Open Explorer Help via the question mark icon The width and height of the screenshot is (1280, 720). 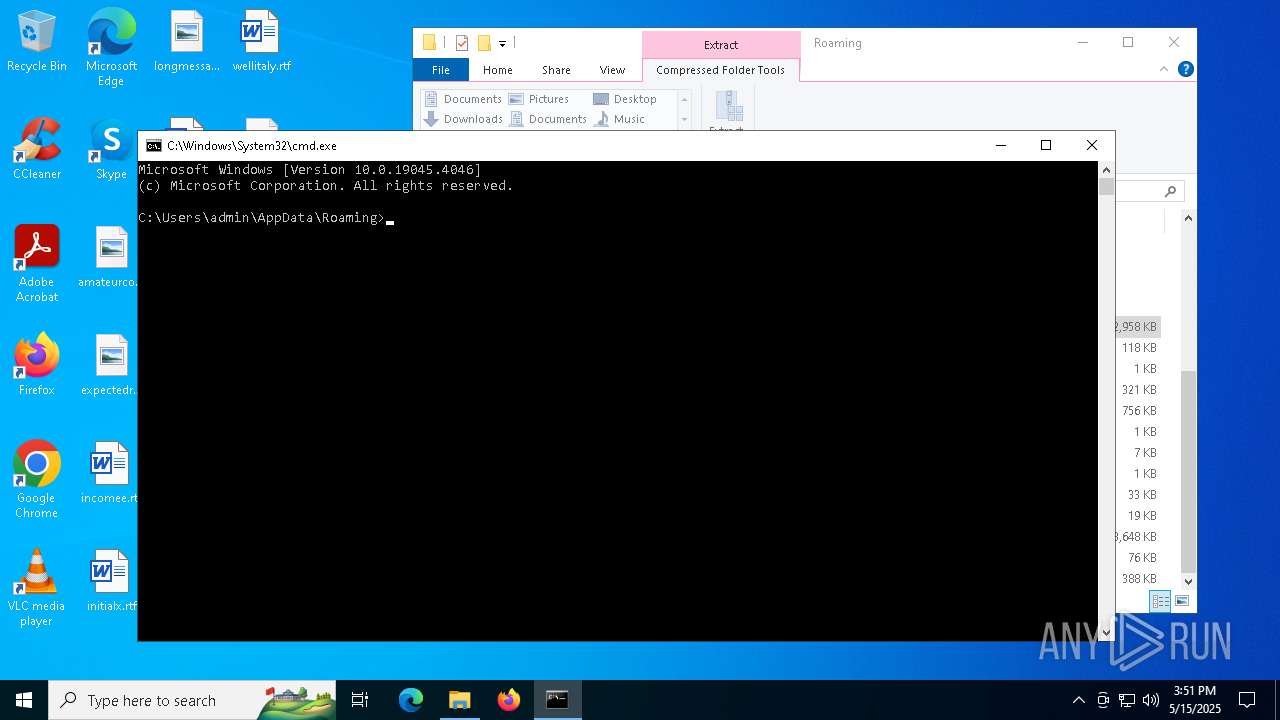point(1185,69)
